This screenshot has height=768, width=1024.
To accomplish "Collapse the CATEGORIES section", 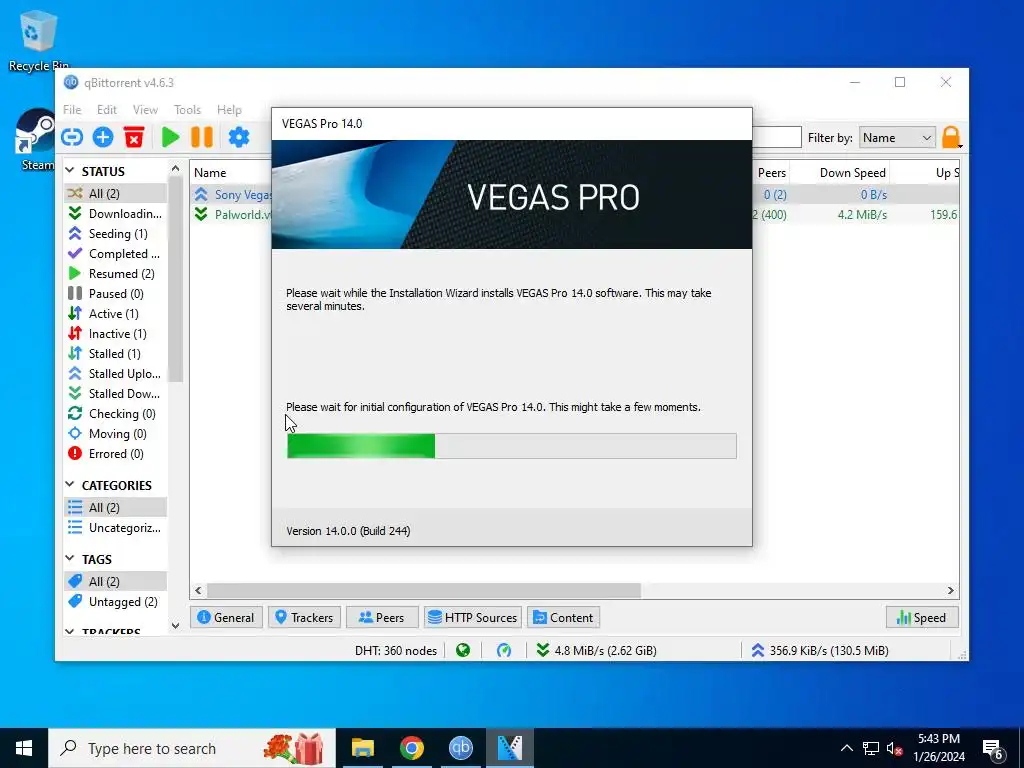I will [70, 485].
